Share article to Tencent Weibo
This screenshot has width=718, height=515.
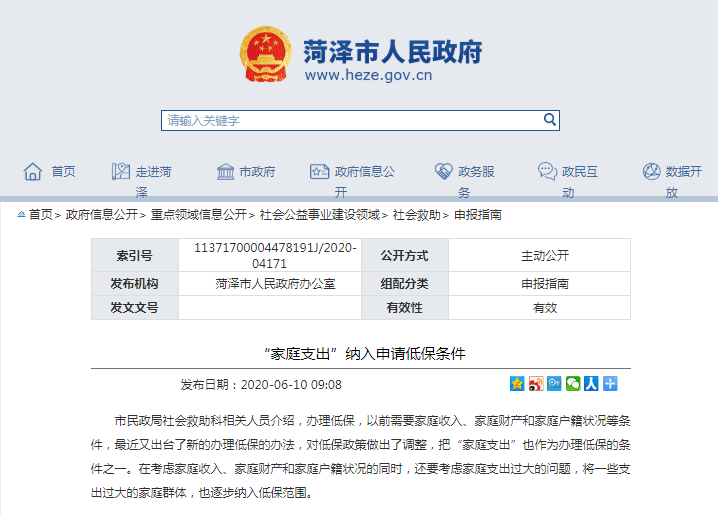(554, 384)
